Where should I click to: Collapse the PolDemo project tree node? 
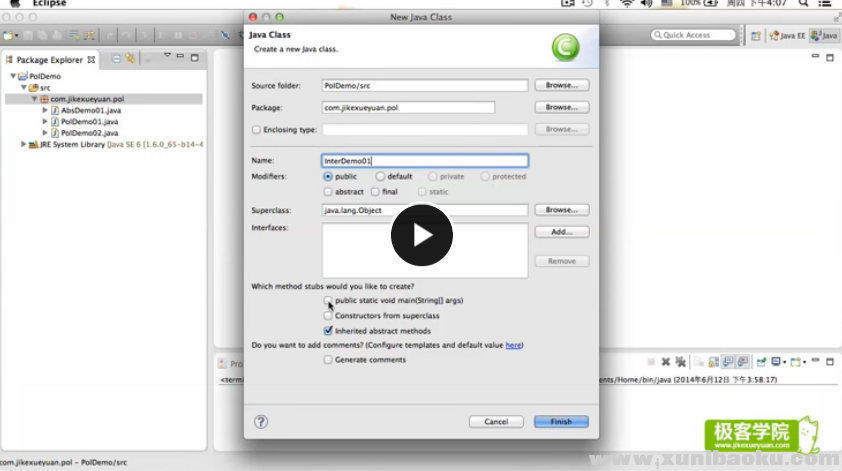tap(12, 76)
